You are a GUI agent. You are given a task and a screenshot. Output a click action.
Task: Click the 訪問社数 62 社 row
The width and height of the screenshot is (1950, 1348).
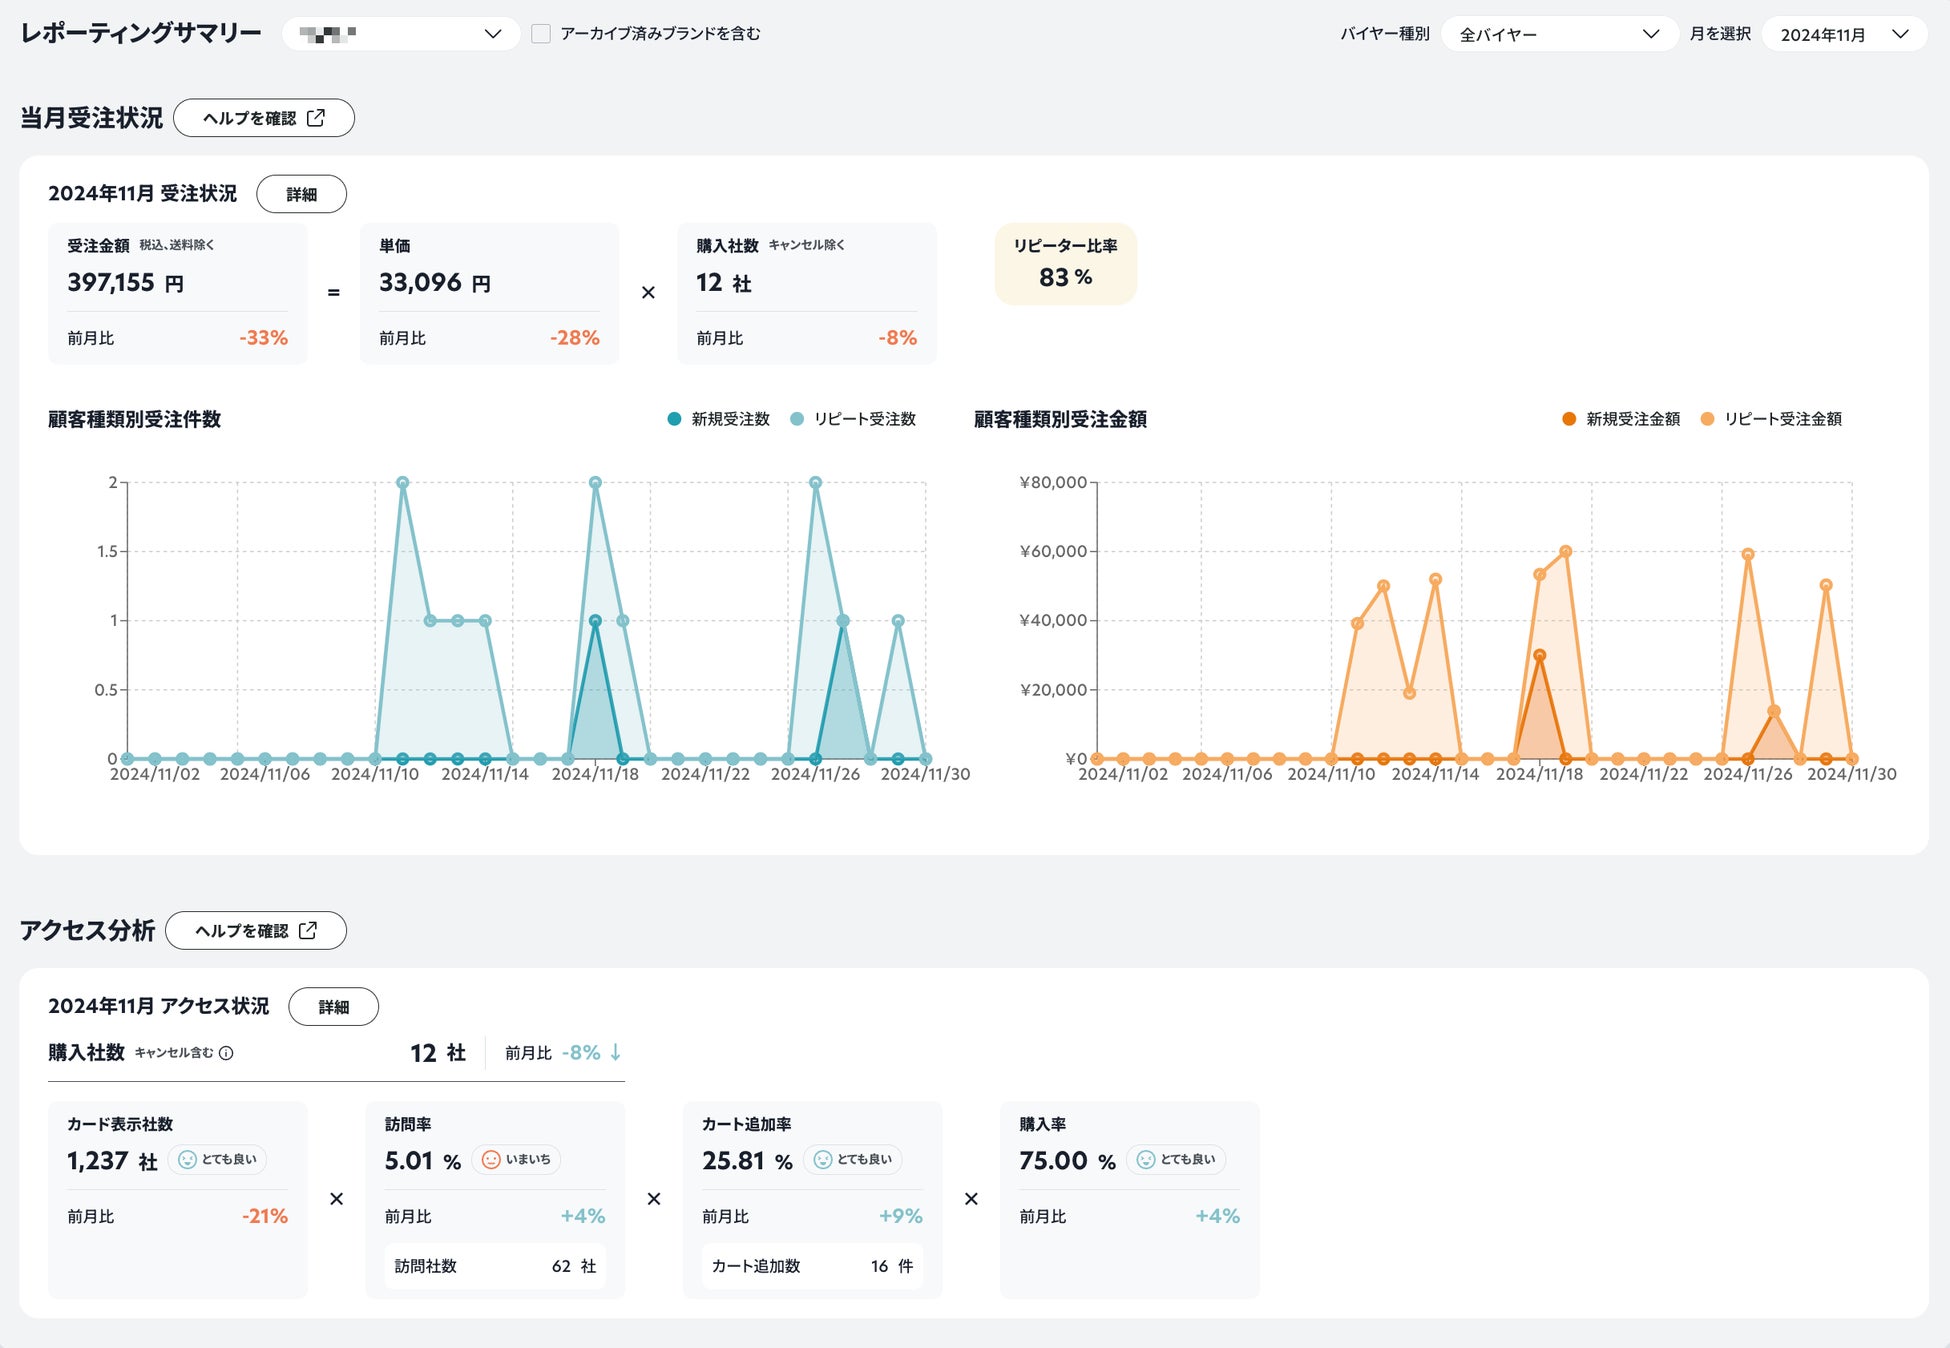pyautogui.click(x=495, y=1267)
